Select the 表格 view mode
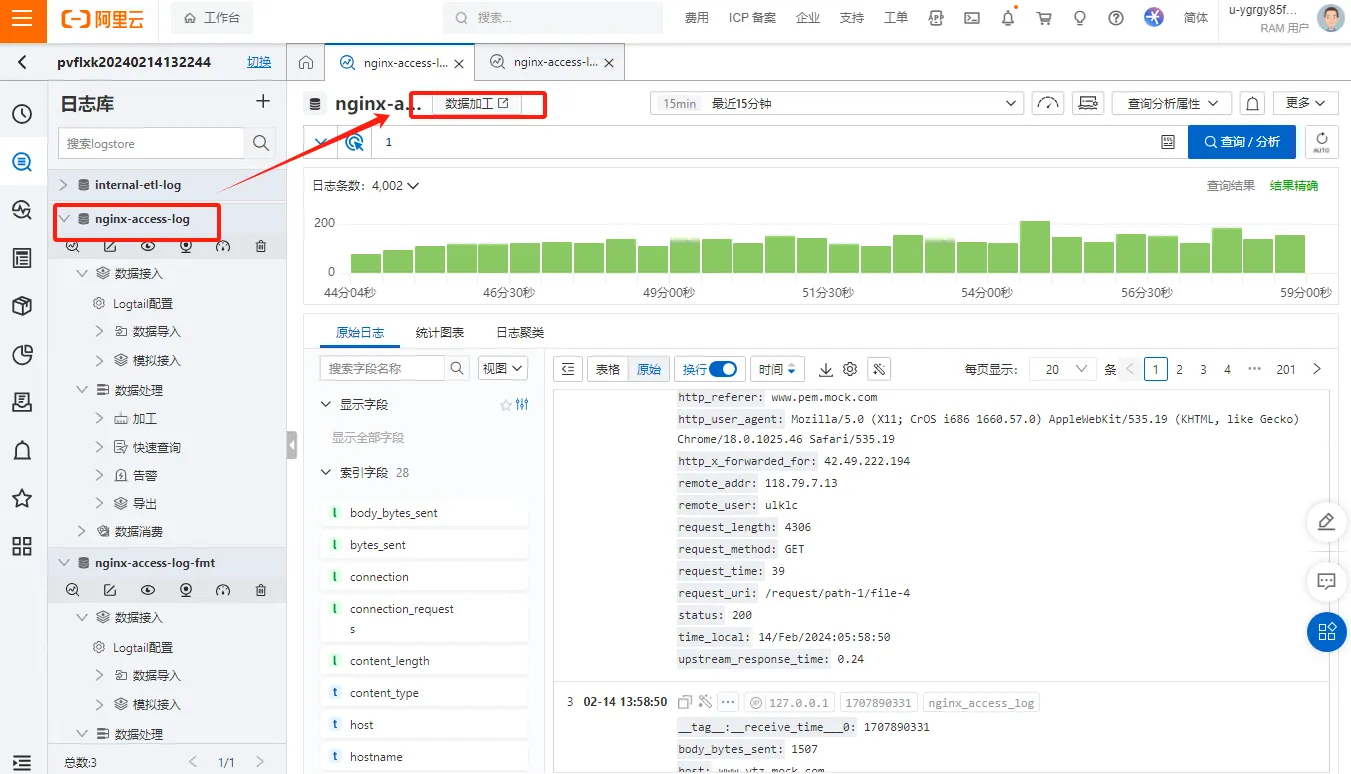The height and width of the screenshot is (774, 1351). click(608, 369)
